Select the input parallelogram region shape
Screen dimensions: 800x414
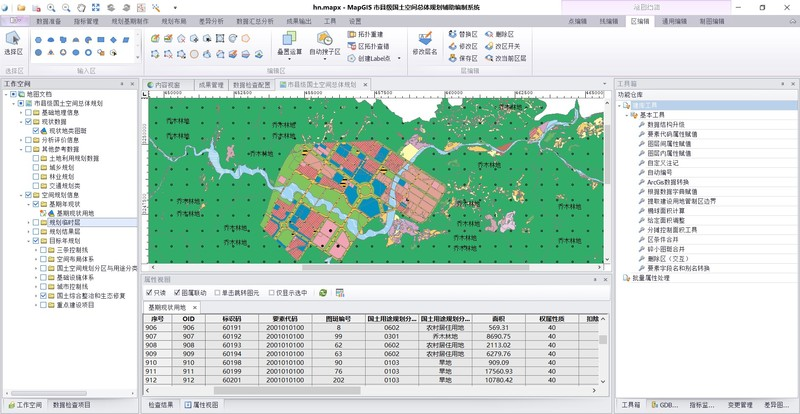[126, 40]
